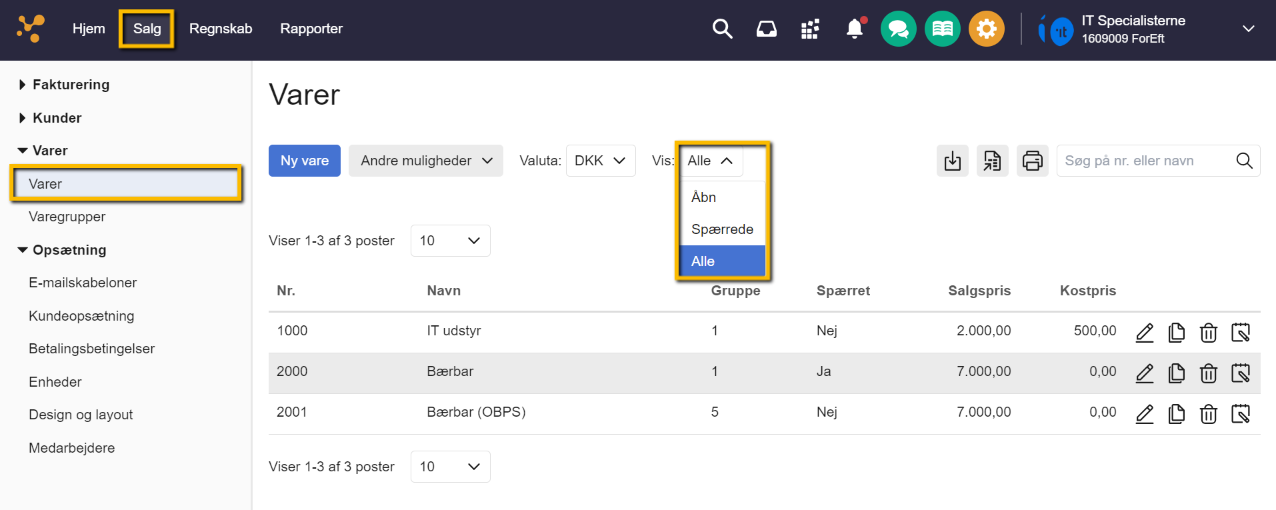Go to Varegrupper in sidebar
1276x510 pixels.
click(67, 217)
